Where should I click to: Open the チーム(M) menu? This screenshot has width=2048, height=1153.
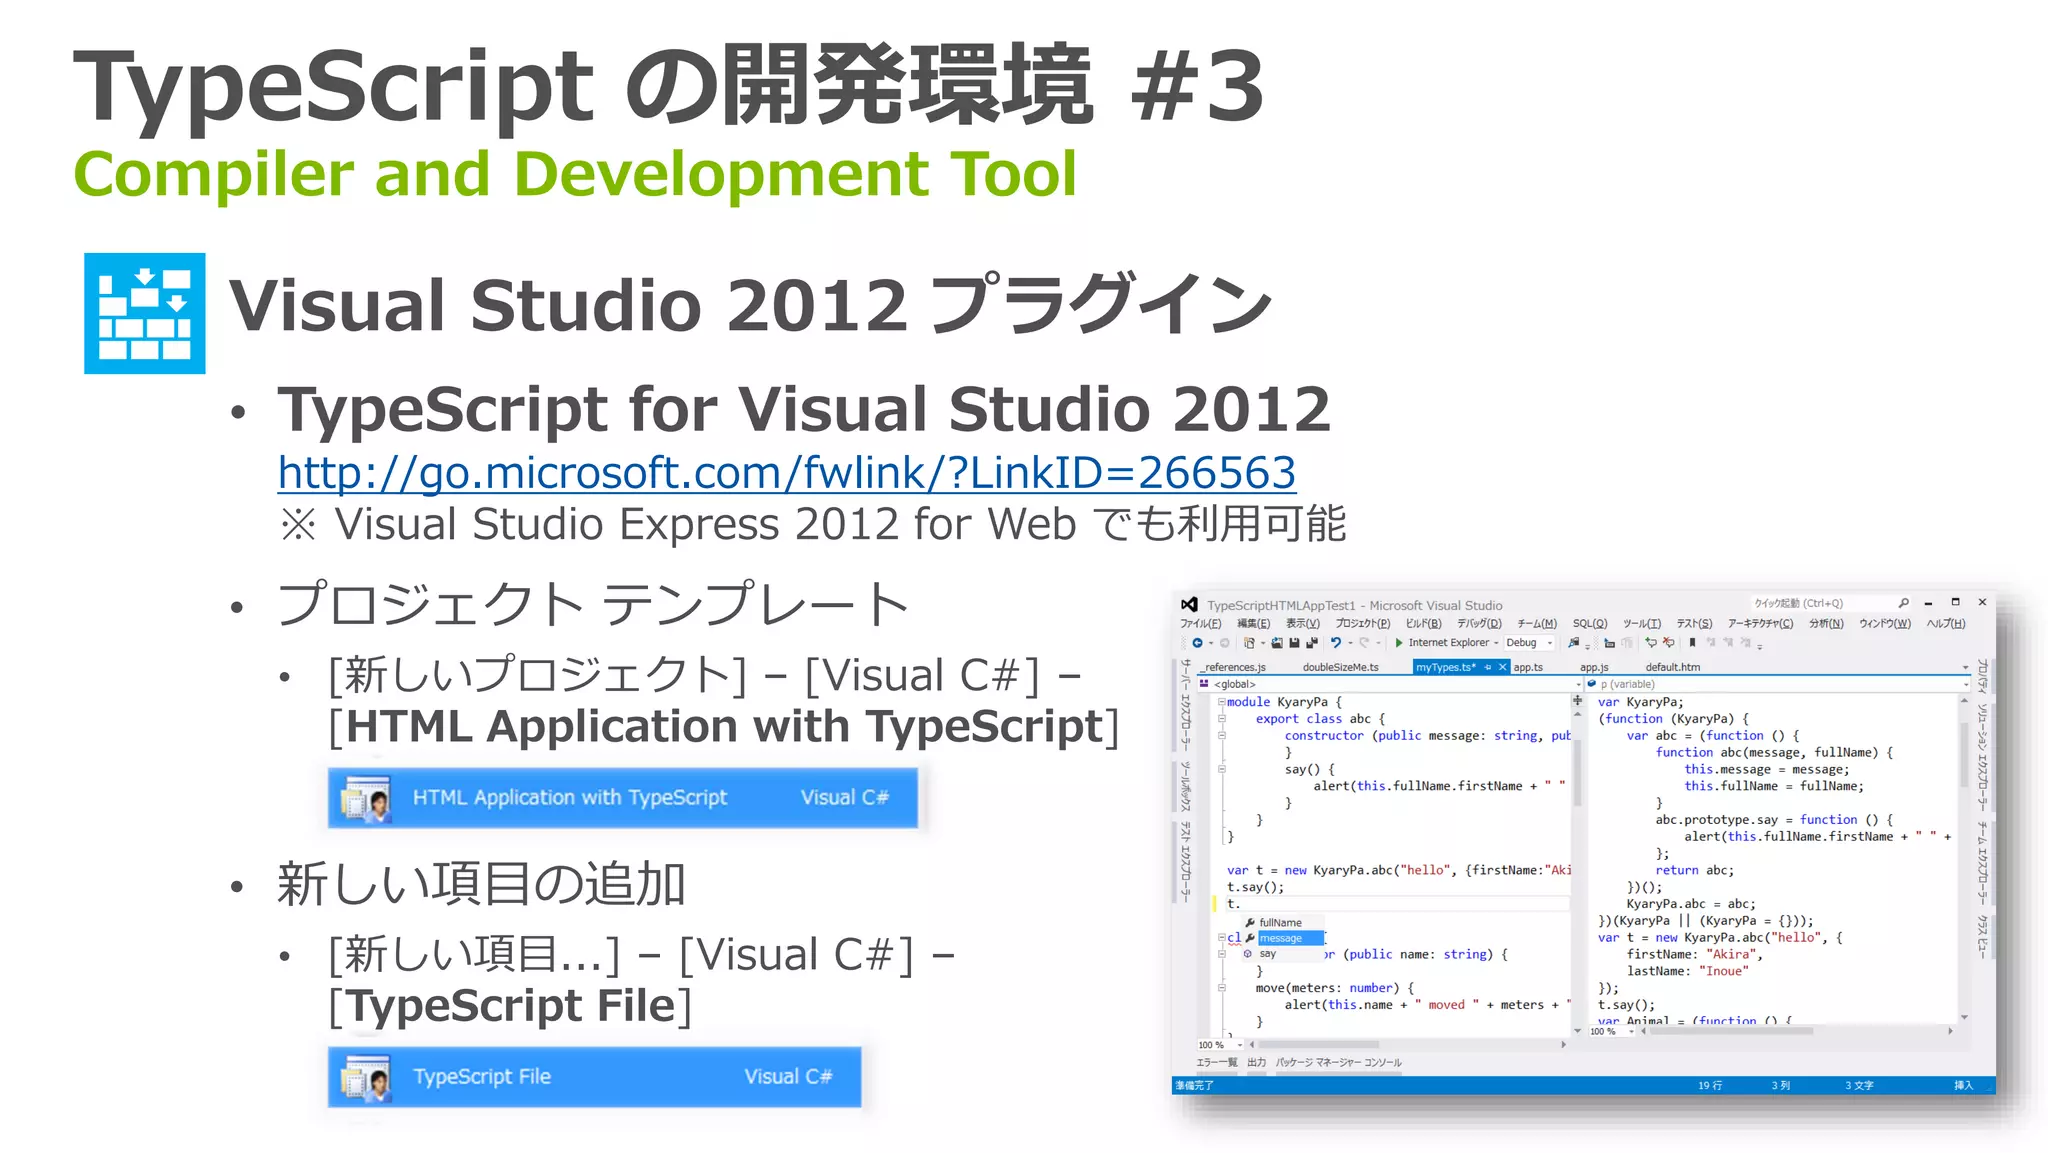click(x=1537, y=623)
